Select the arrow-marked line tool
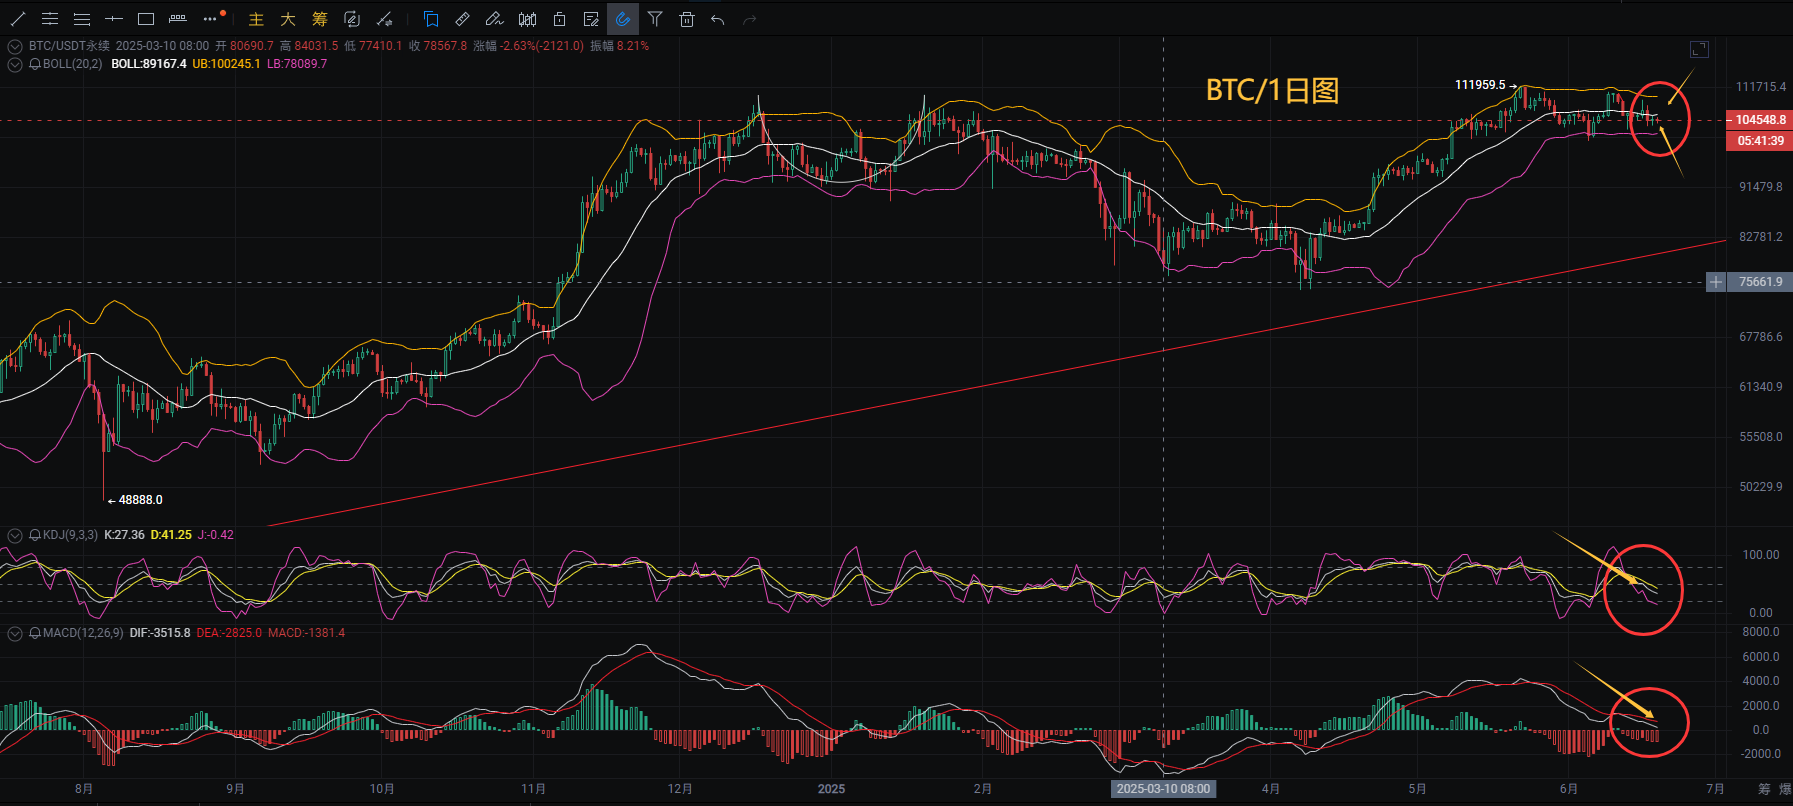The width and height of the screenshot is (1793, 806). 385,19
